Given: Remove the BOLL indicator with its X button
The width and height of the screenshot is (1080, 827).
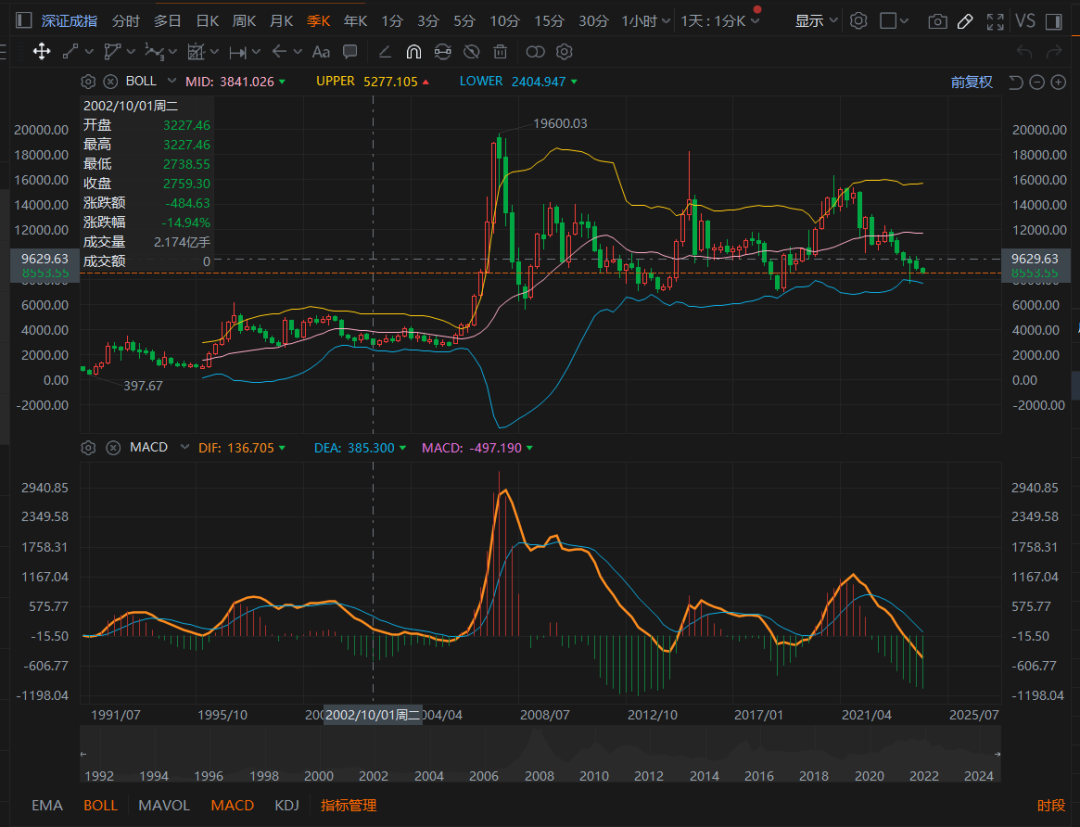Looking at the screenshot, I should pyautogui.click(x=110, y=81).
